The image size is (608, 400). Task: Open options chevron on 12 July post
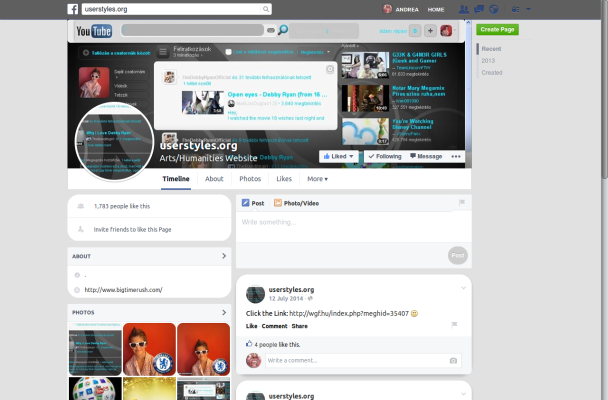[463, 288]
